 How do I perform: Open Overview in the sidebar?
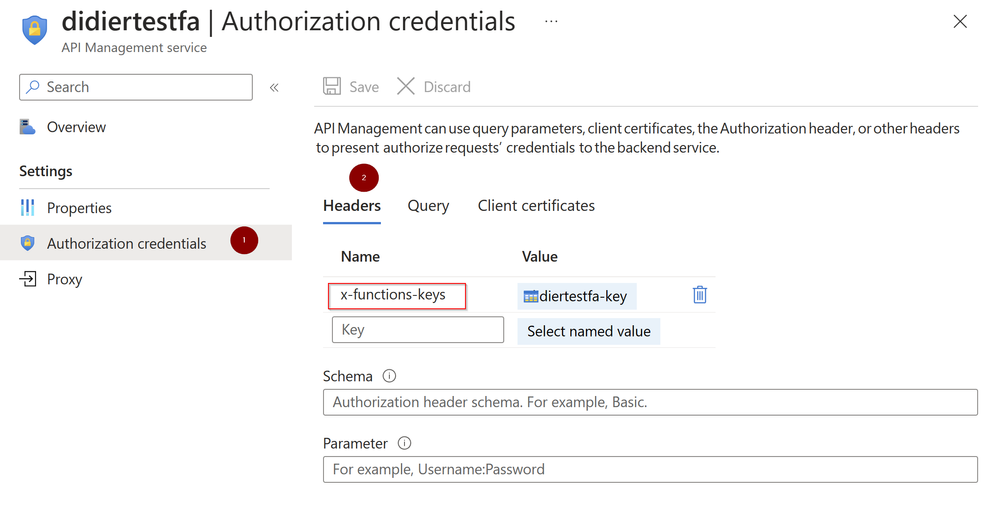(76, 127)
